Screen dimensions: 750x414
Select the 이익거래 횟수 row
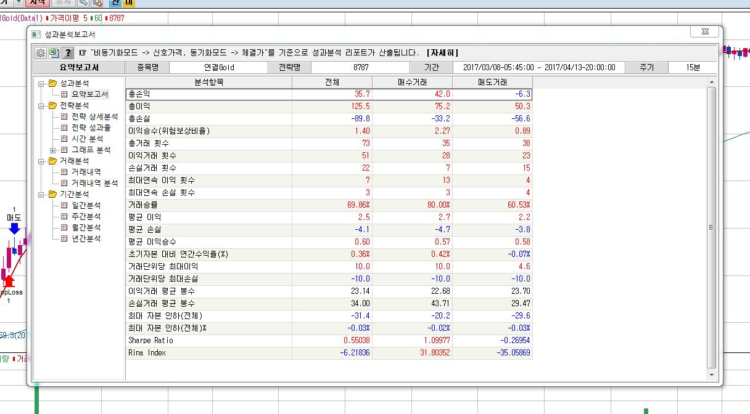pos(329,156)
